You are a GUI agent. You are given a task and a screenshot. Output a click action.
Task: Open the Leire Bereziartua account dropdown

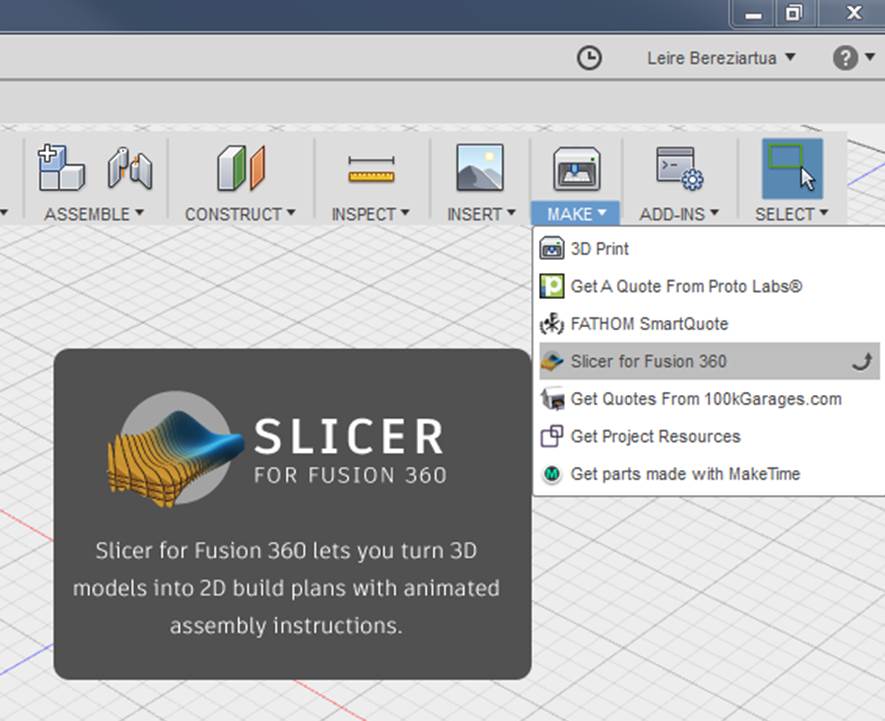(721, 58)
